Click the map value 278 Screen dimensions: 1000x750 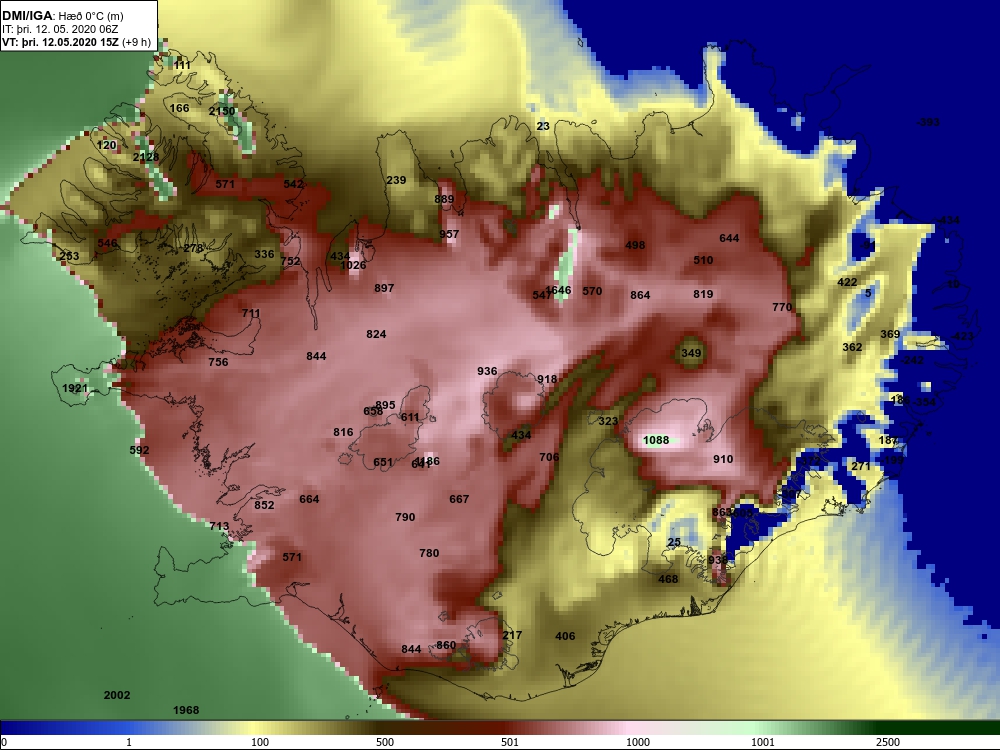point(193,249)
